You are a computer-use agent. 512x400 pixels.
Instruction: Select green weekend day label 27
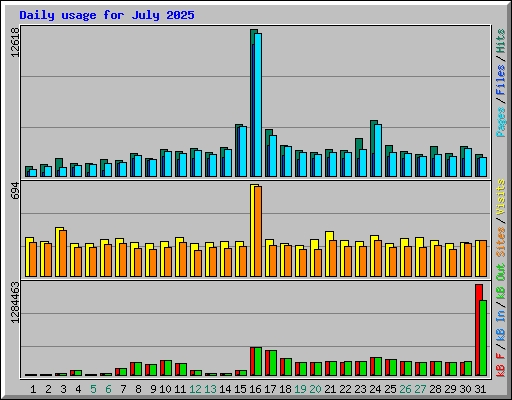point(420,389)
